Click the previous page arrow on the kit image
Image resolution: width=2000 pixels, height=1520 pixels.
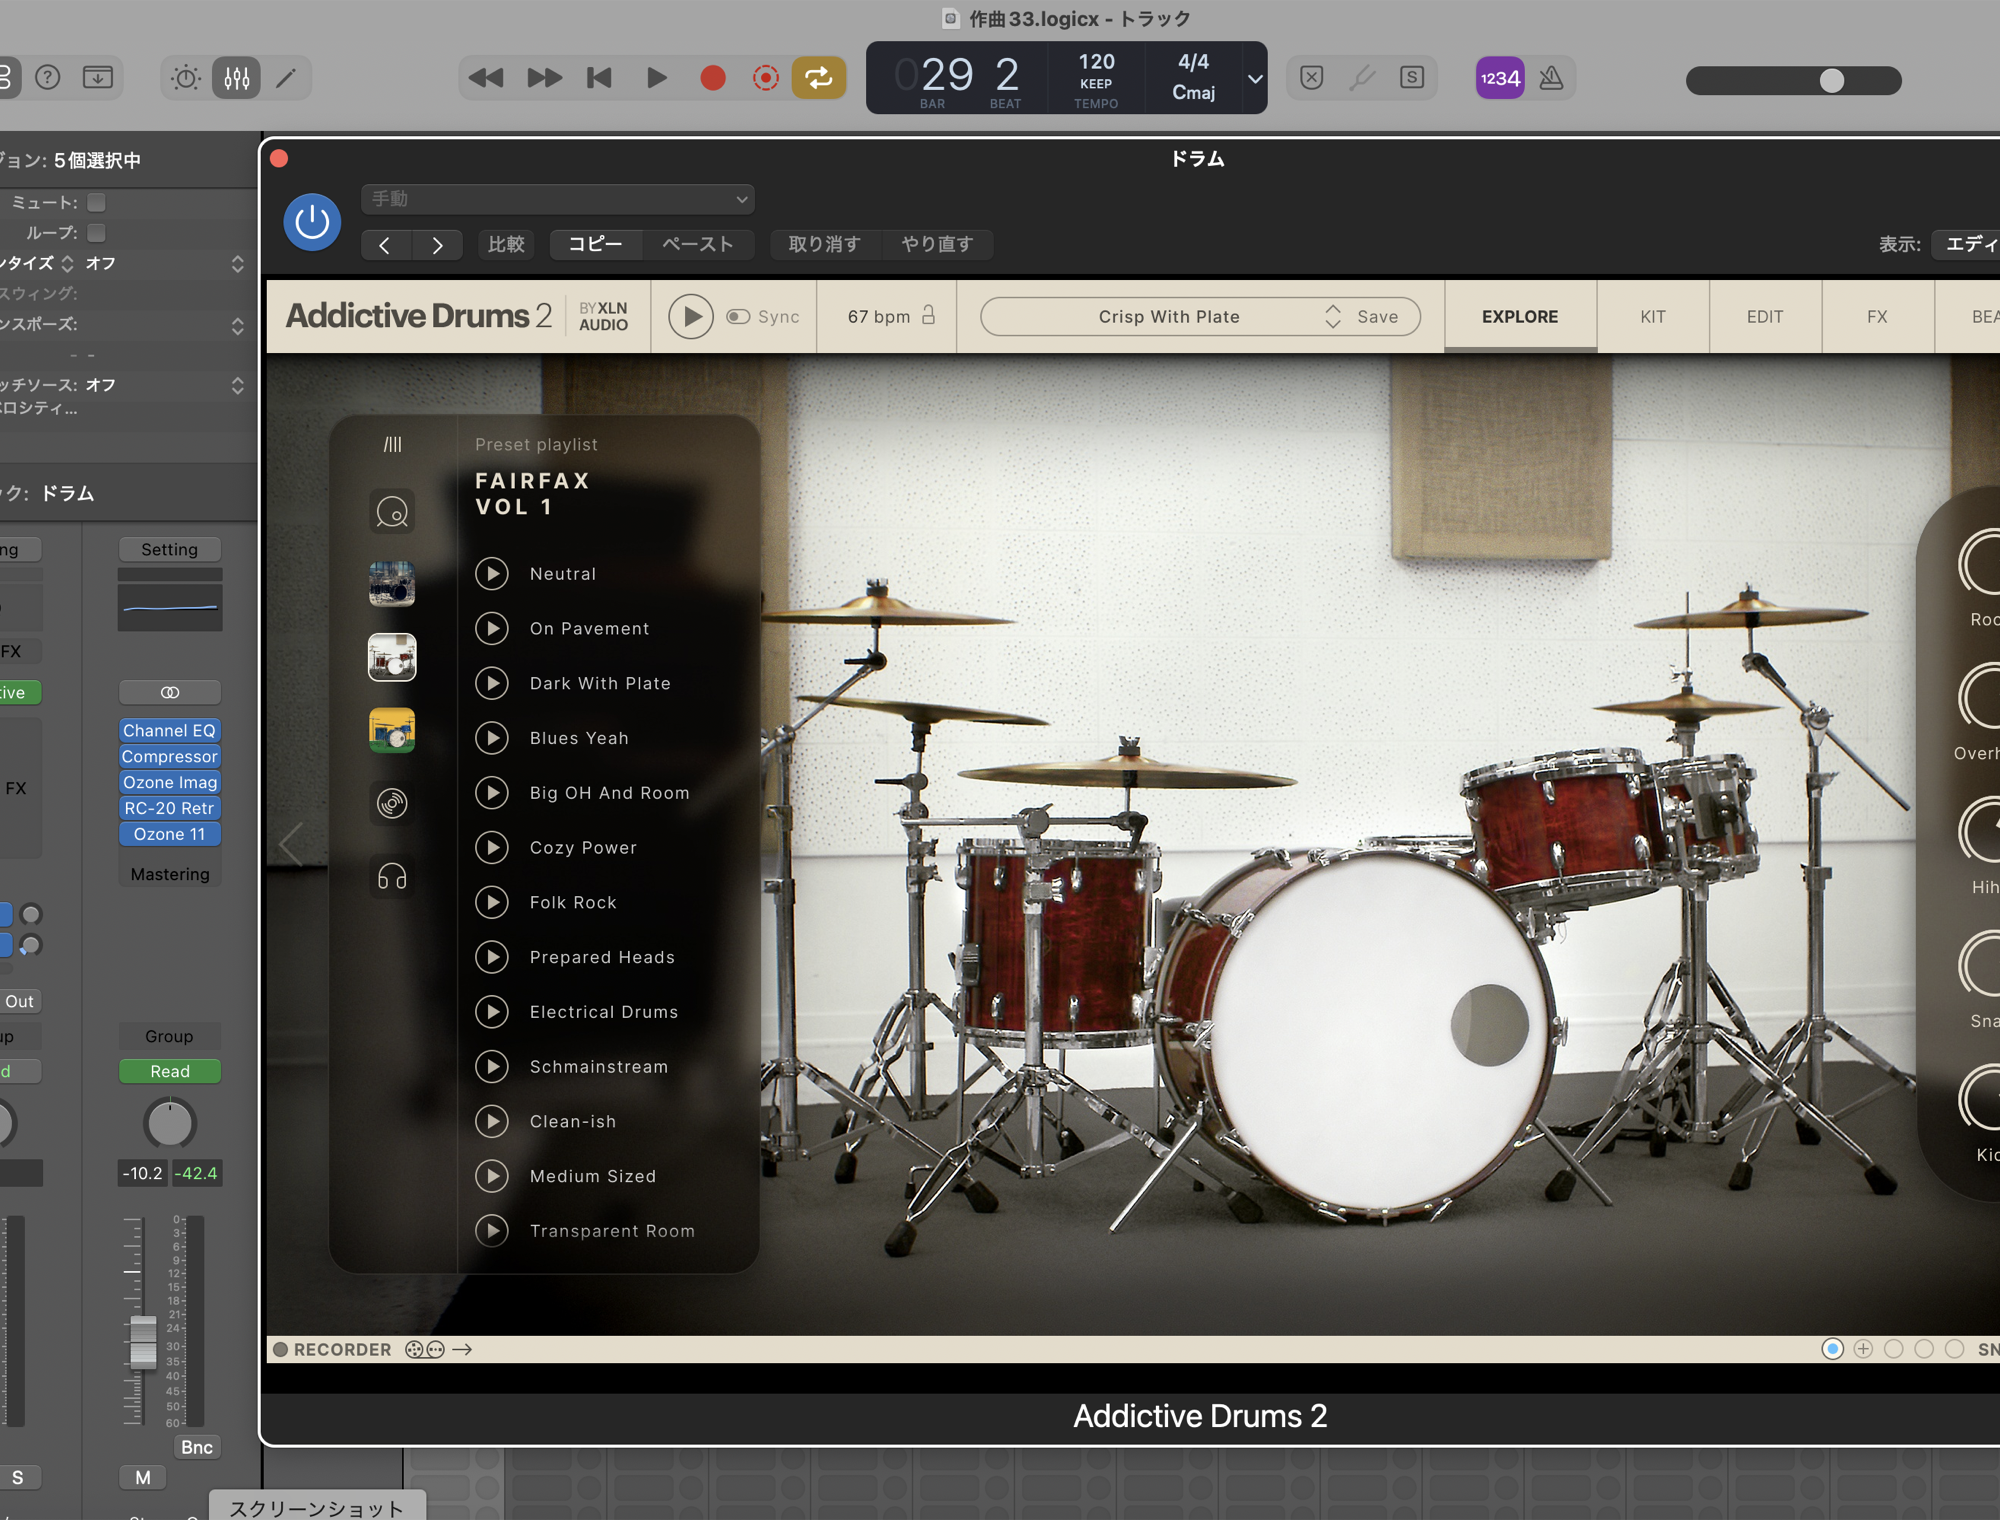pos(291,845)
